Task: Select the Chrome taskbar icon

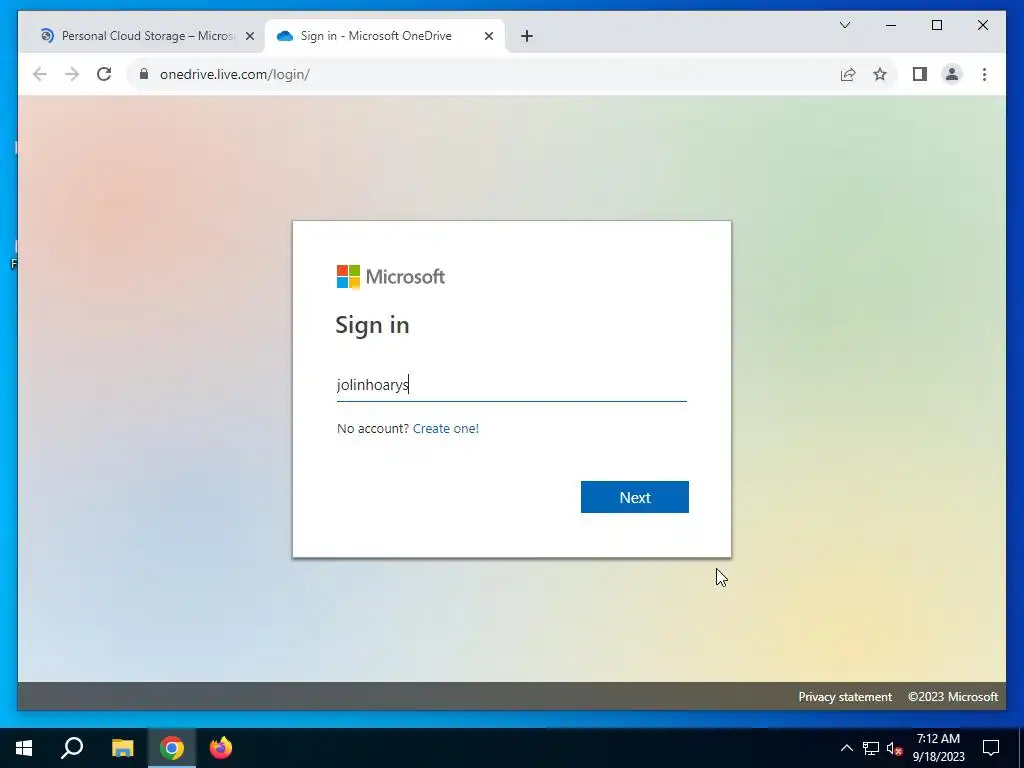Action: click(172, 748)
